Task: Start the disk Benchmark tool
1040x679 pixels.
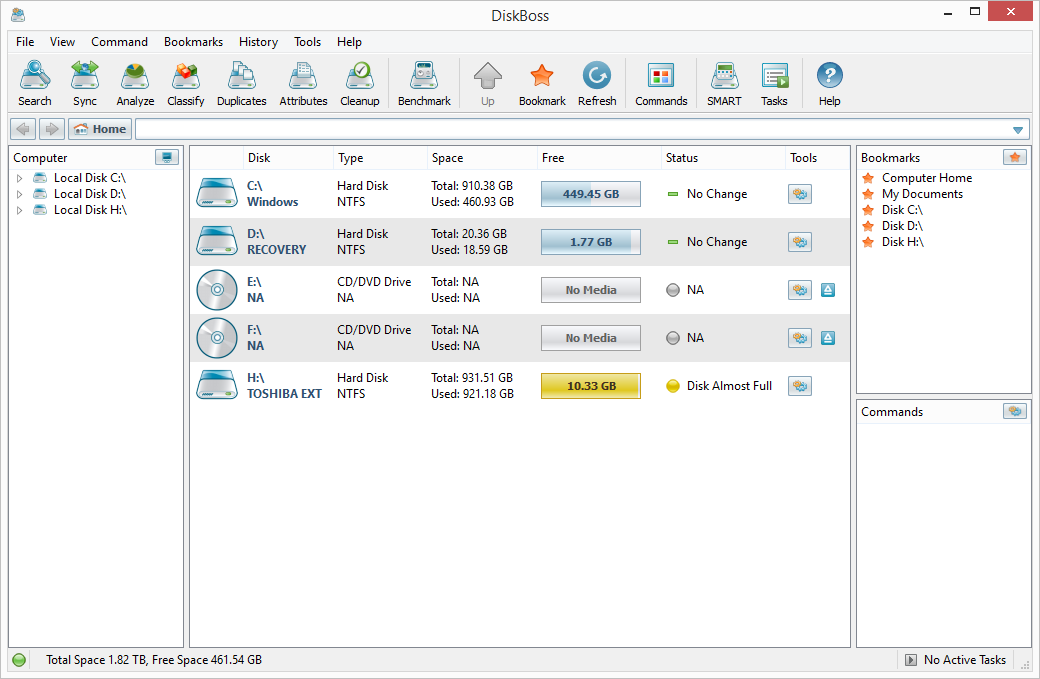Action: (424, 84)
